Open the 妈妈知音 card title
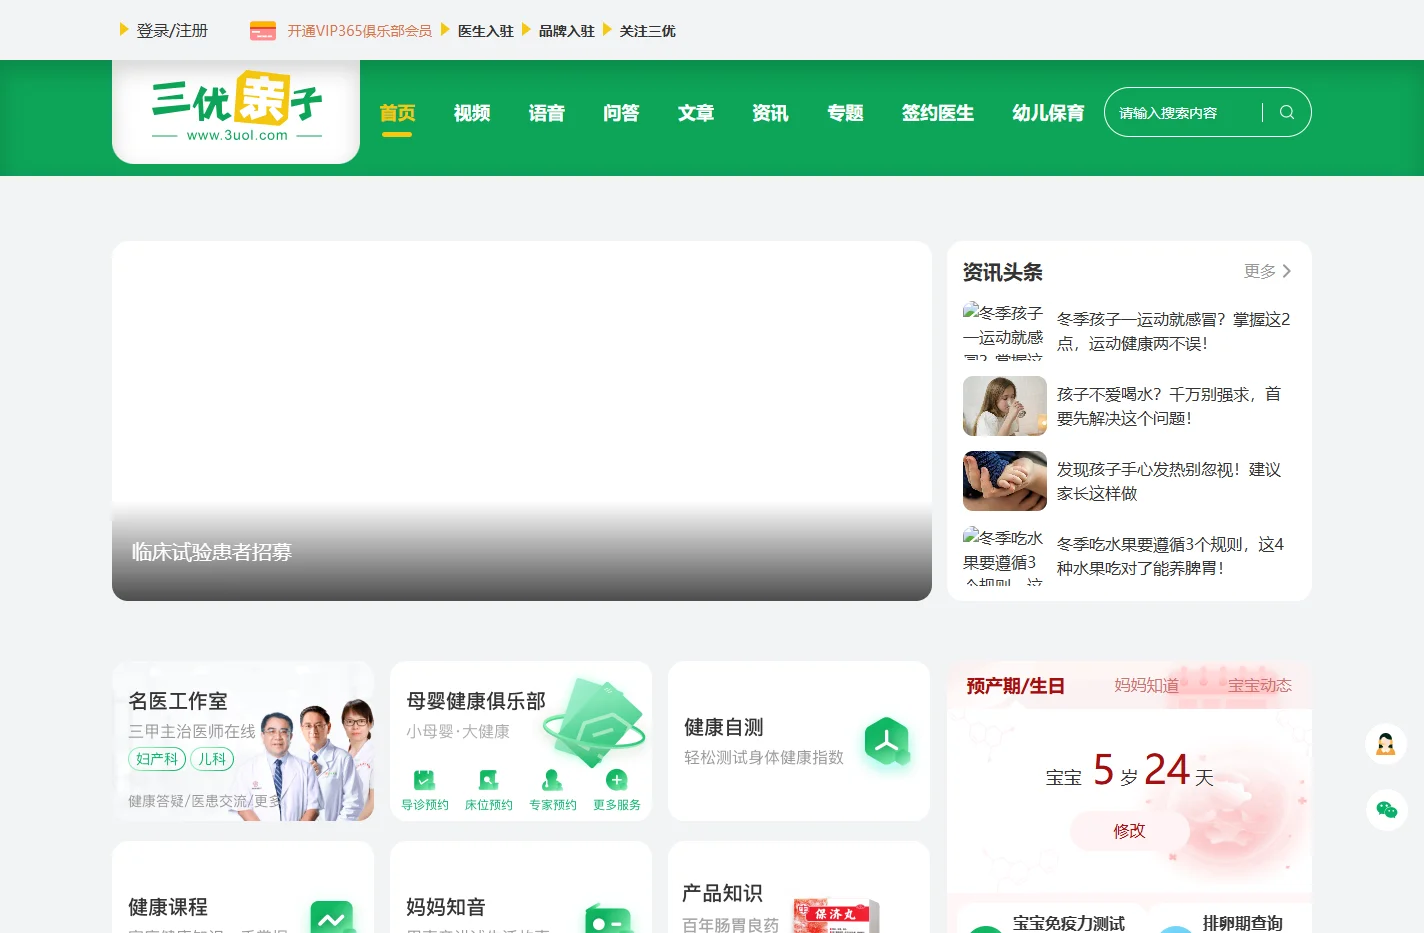Image resolution: width=1424 pixels, height=933 pixels. (446, 907)
